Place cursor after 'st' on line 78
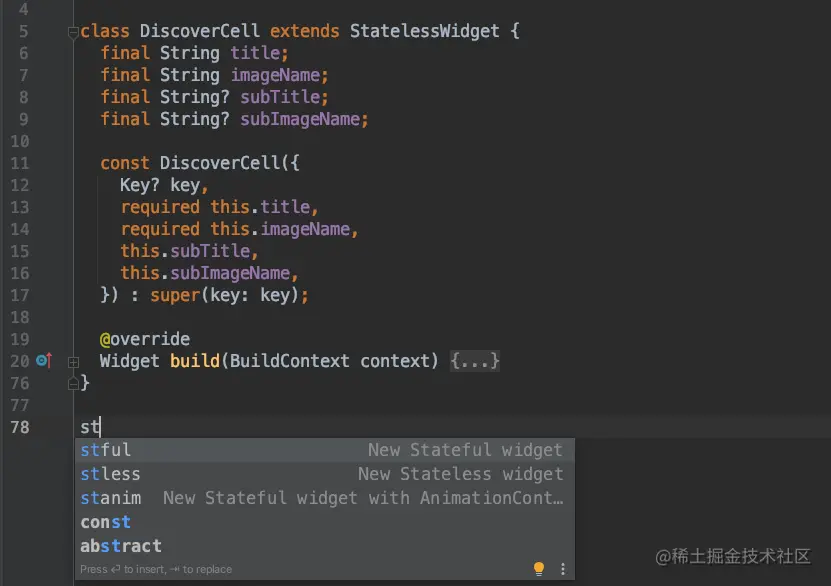Screen dimensions: 831x586 (x=100, y=427)
